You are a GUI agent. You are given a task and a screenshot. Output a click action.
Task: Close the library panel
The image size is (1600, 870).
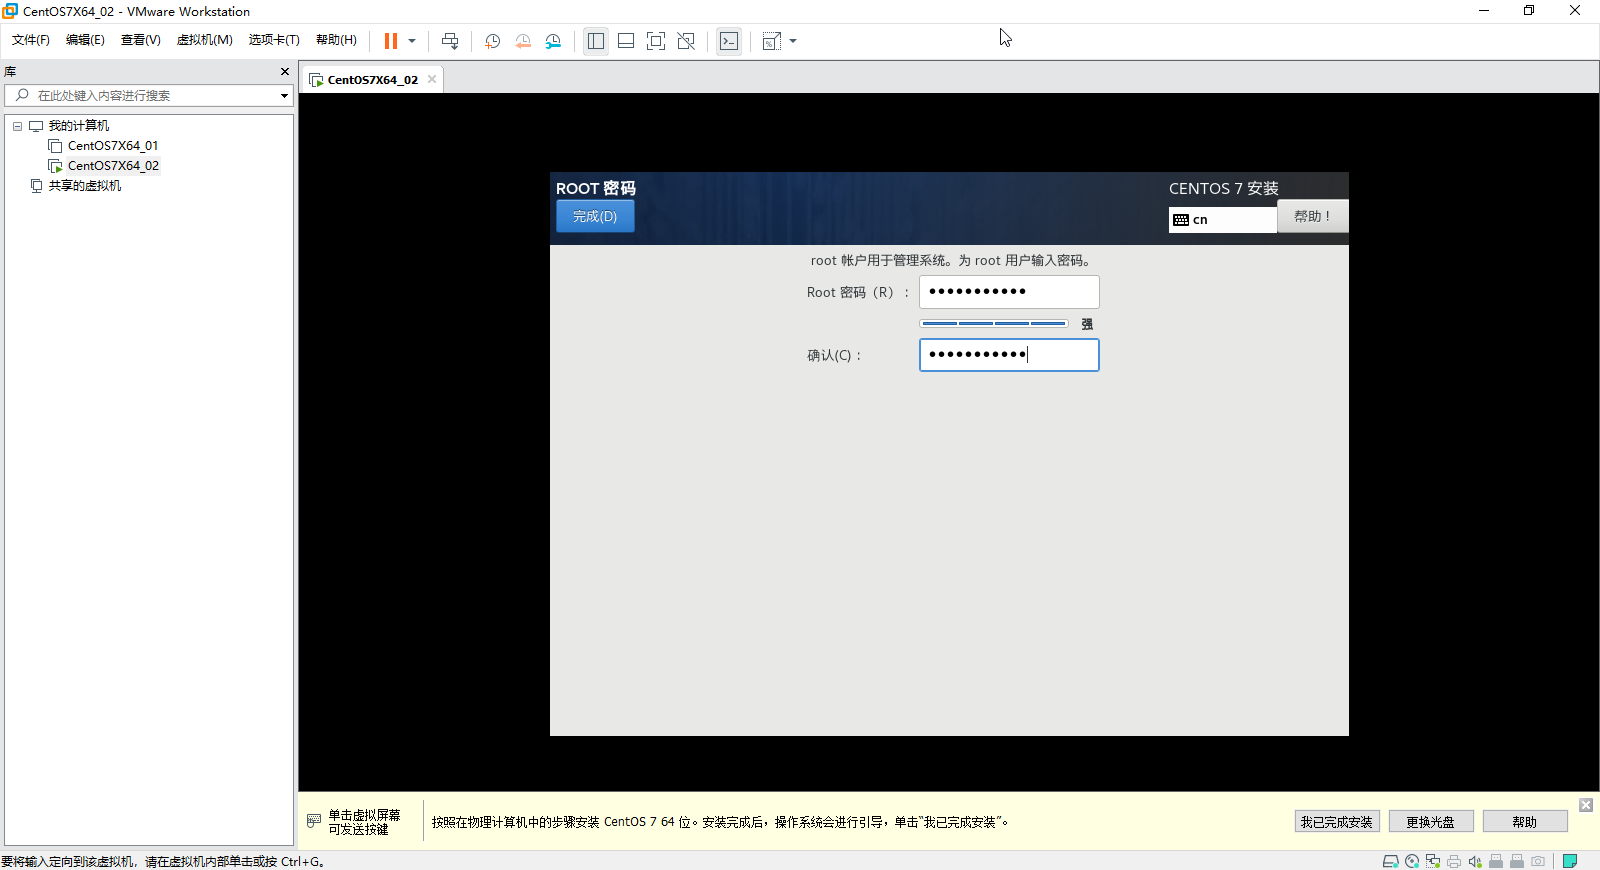285,72
